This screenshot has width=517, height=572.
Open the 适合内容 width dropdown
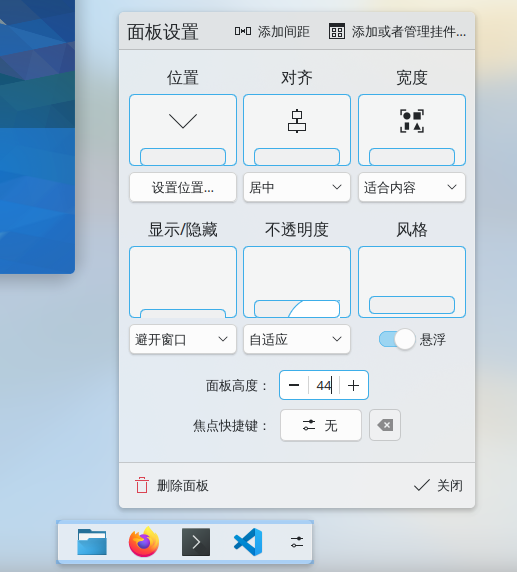(x=412, y=187)
